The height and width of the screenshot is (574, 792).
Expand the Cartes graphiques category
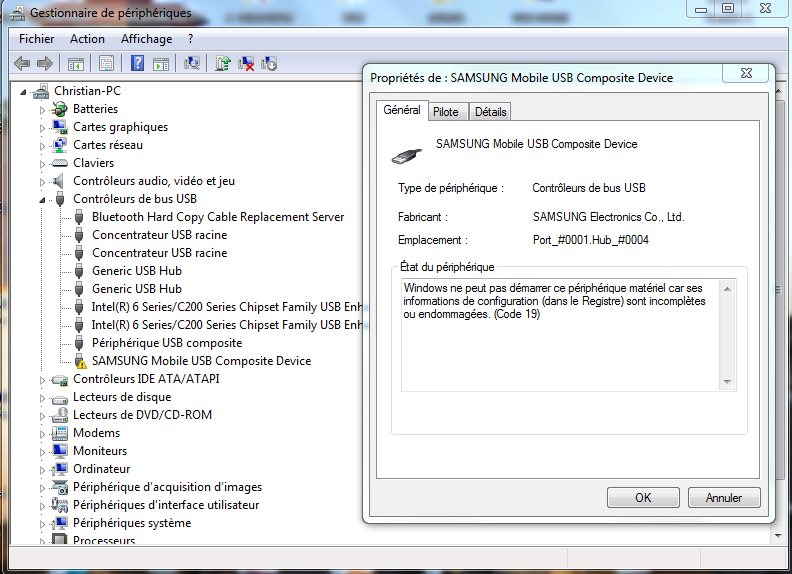point(43,127)
